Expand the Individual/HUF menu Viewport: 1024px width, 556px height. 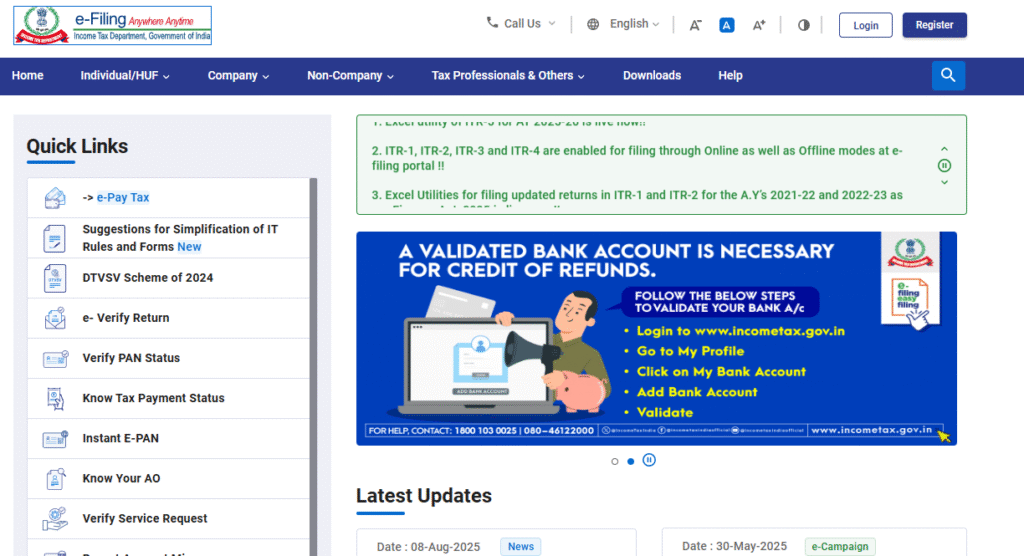pos(125,76)
